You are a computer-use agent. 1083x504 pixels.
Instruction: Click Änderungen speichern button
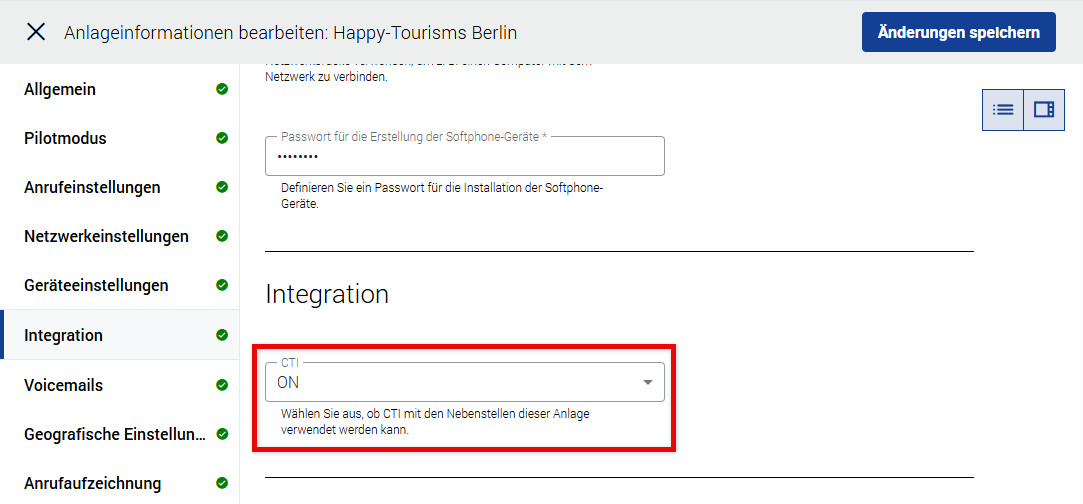point(958,32)
